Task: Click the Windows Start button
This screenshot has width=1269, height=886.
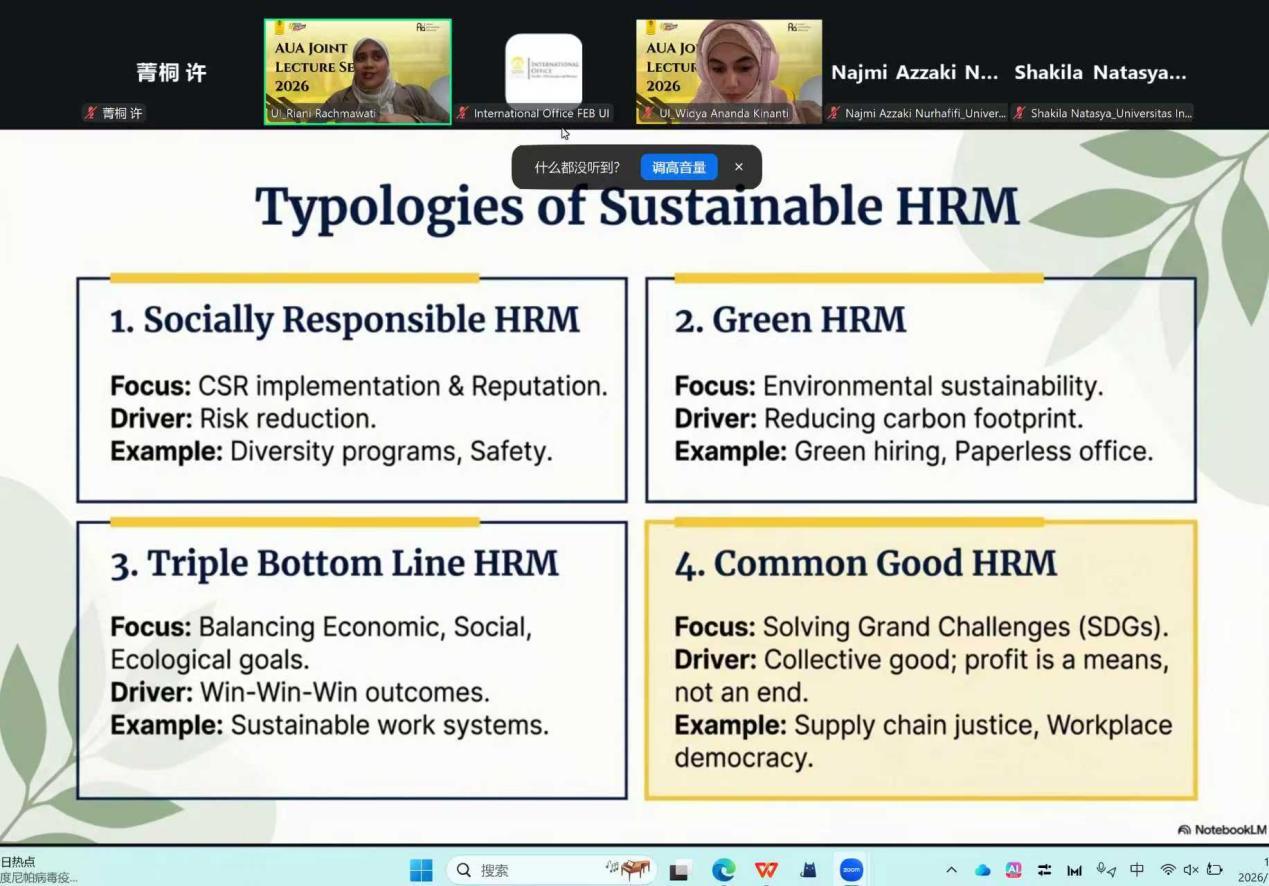Action: click(x=421, y=870)
